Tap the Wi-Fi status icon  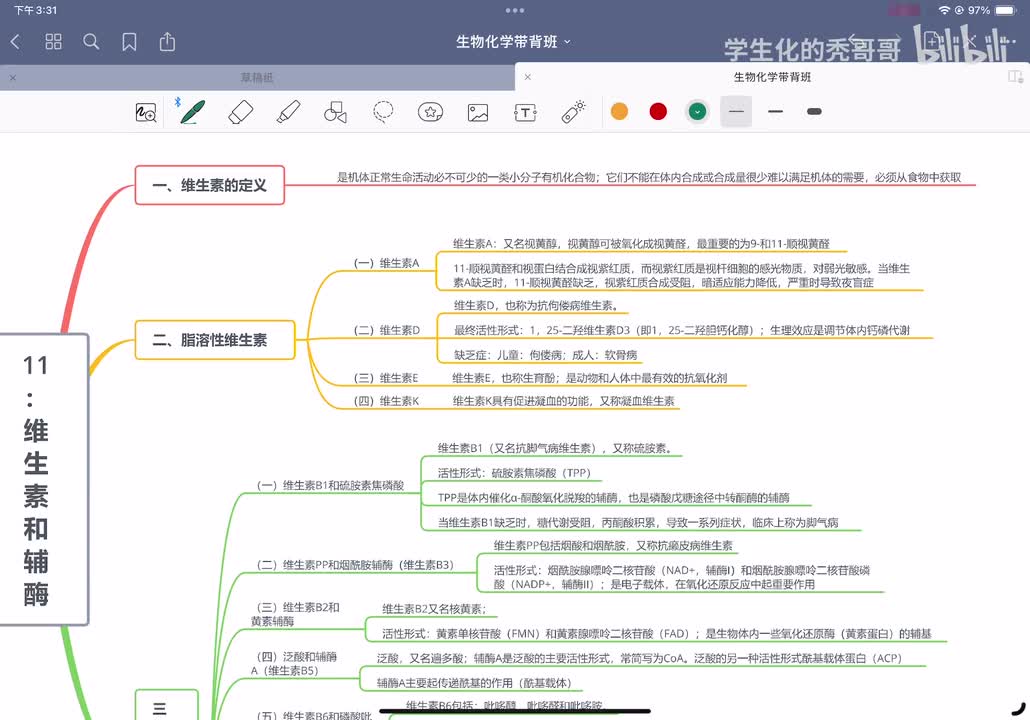(x=945, y=11)
